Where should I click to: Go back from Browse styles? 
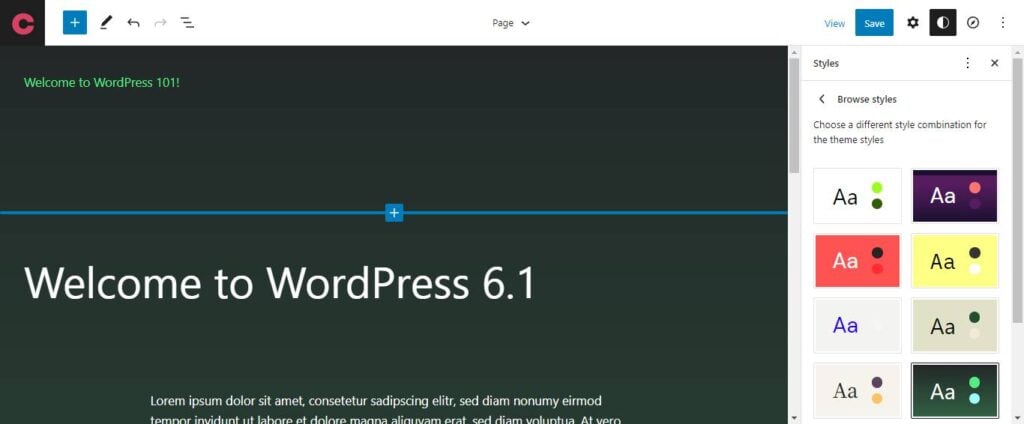(822, 99)
